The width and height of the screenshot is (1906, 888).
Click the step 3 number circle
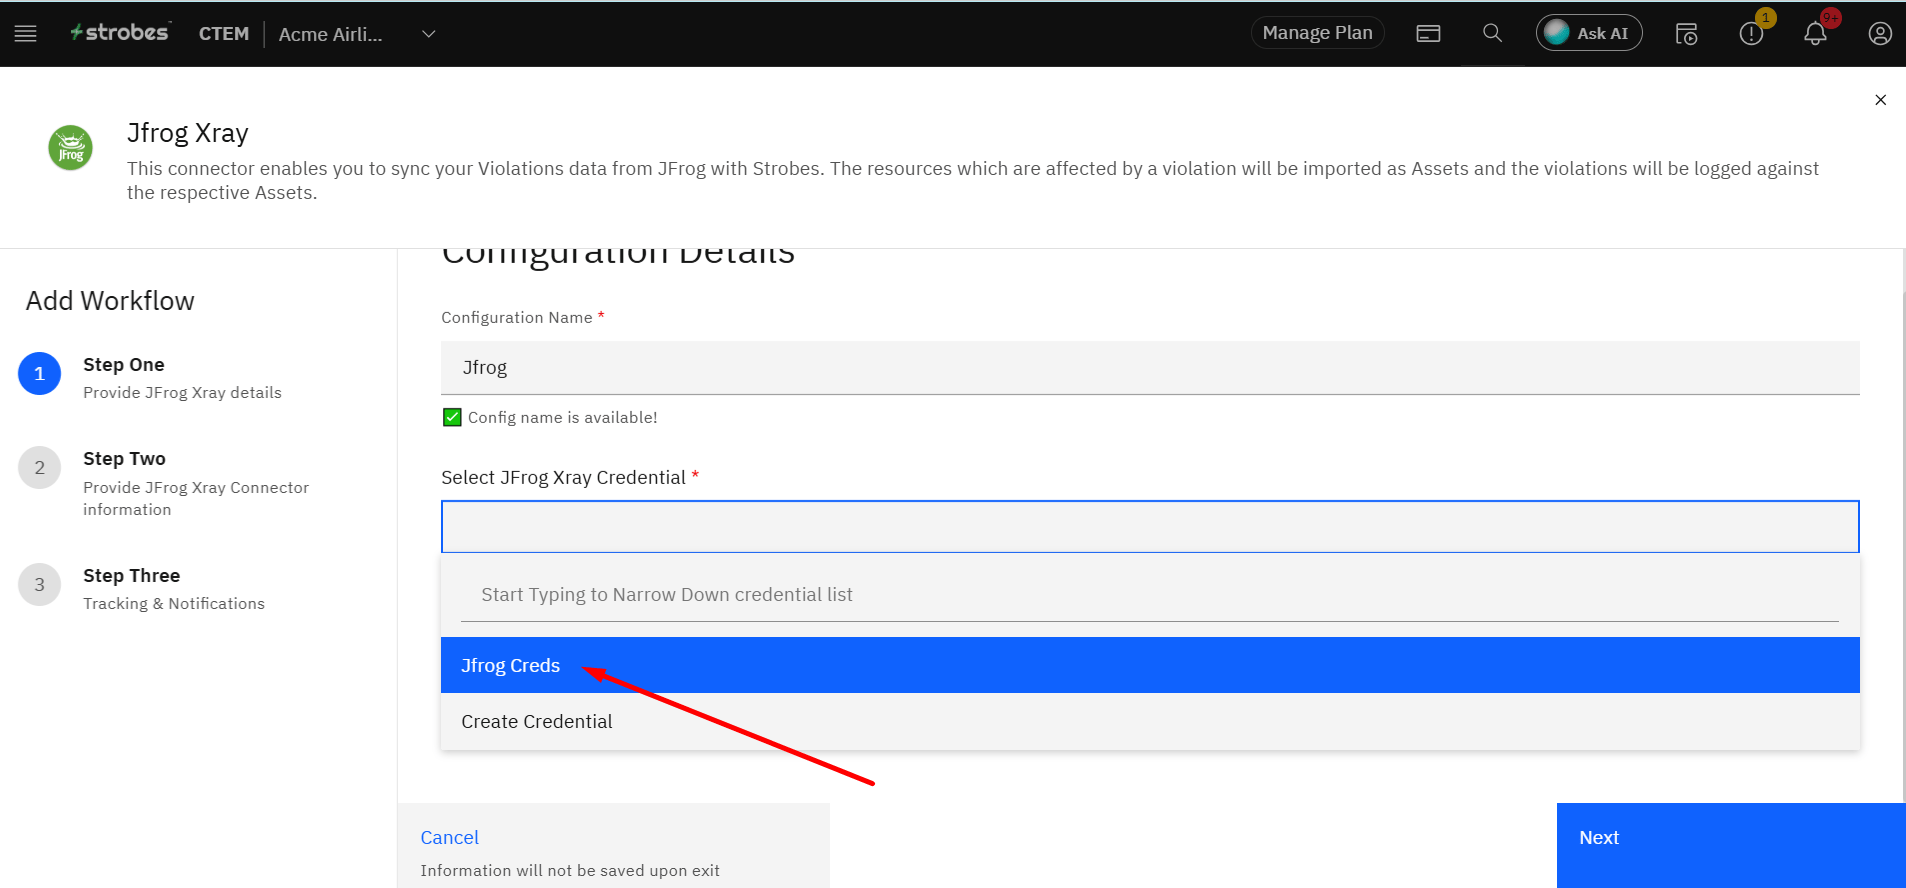pos(40,585)
